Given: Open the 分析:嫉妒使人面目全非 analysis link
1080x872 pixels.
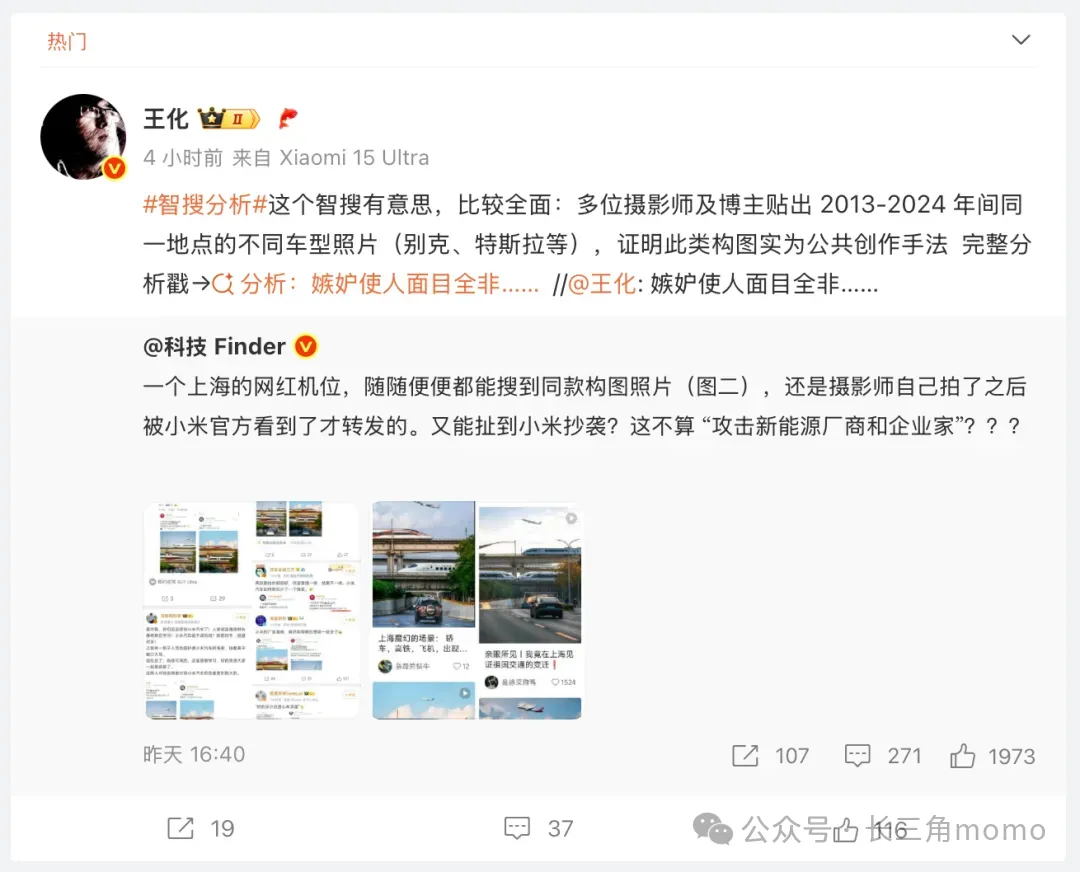Looking at the screenshot, I should click(375, 284).
